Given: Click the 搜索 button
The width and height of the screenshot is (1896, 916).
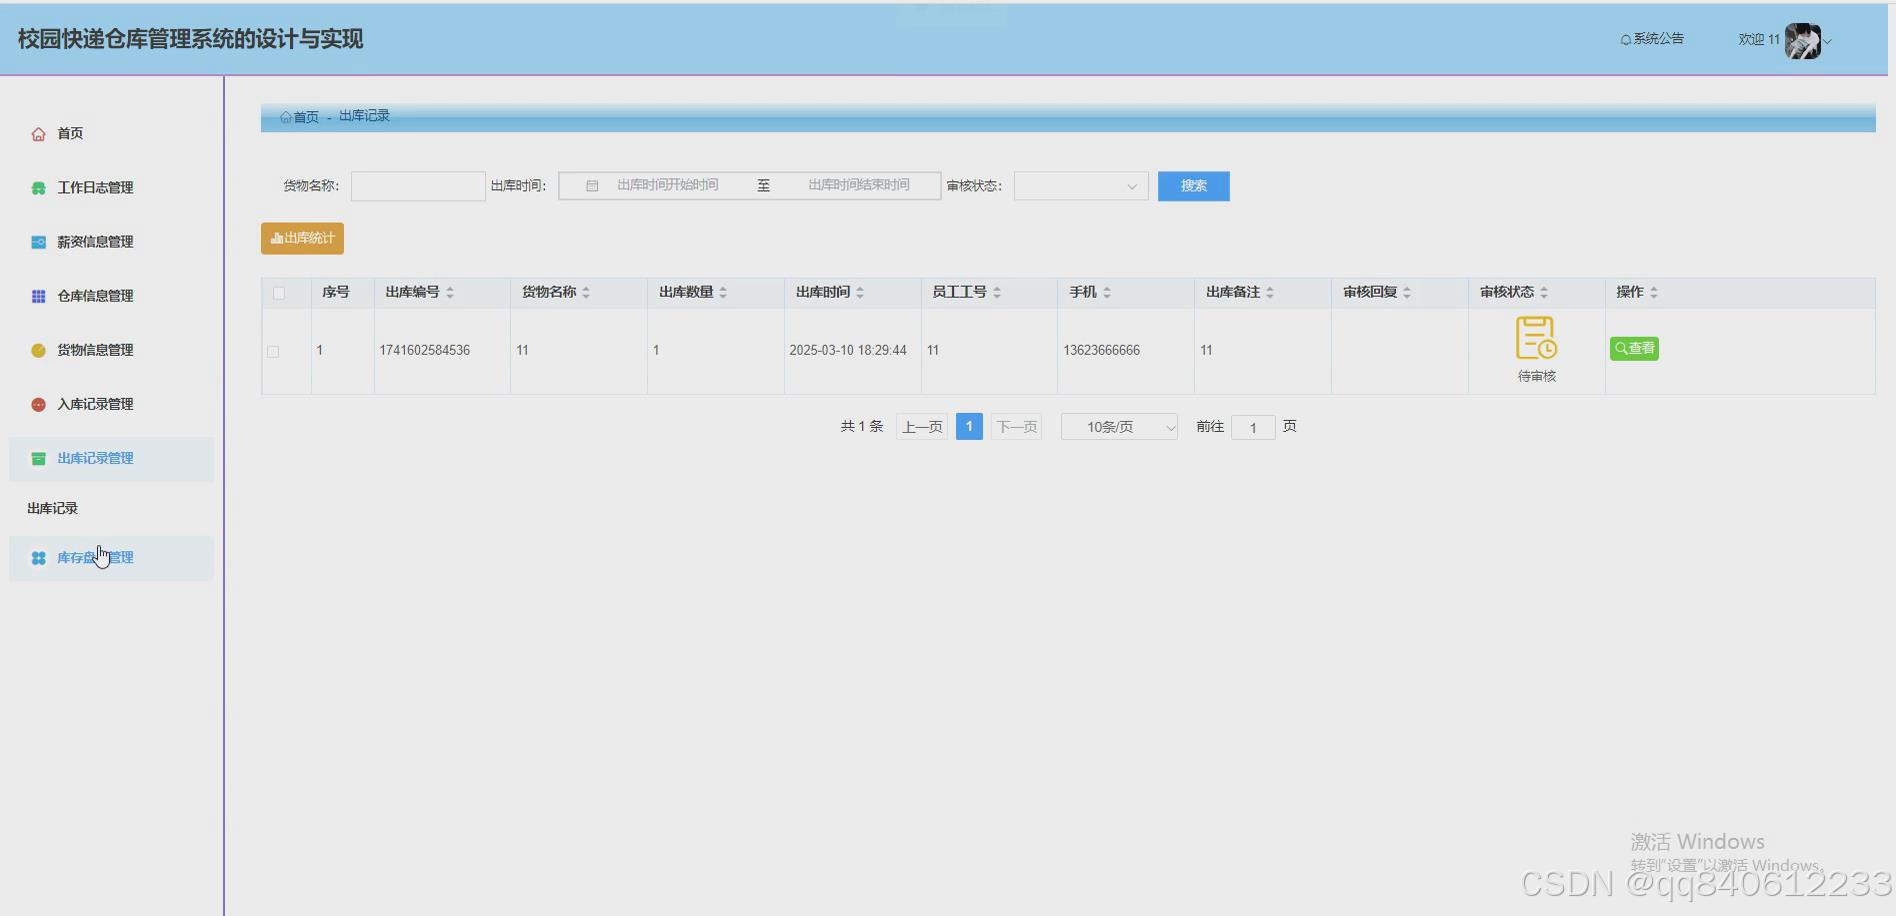Looking at the screenshot, I should [x=1193, y=186].
